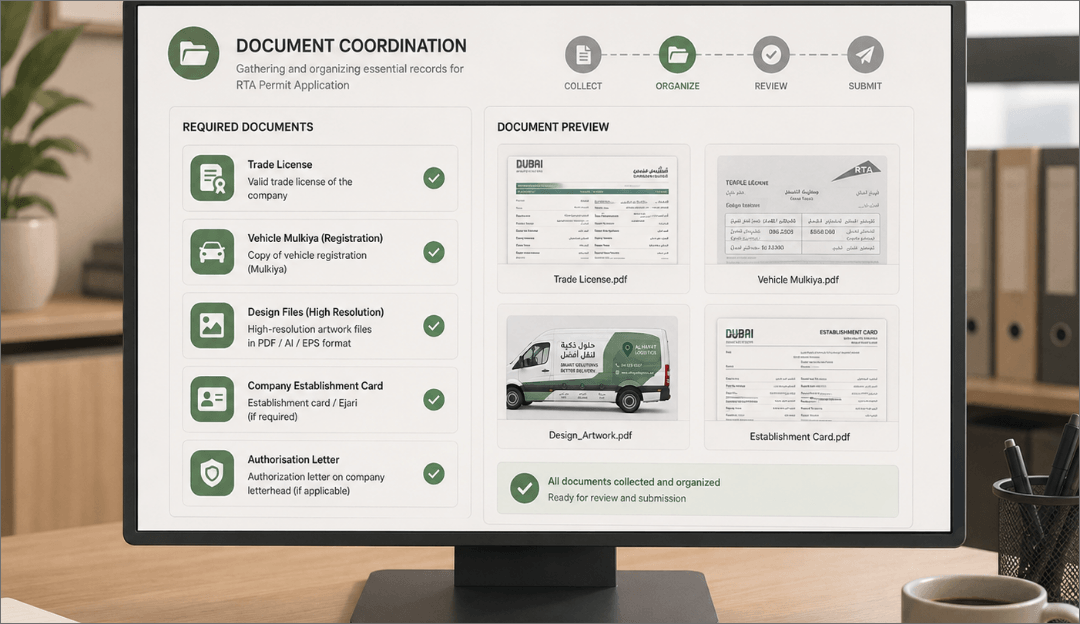Click the Submit paper-plane icon
1080x624 pixels.
pos(865,54)
